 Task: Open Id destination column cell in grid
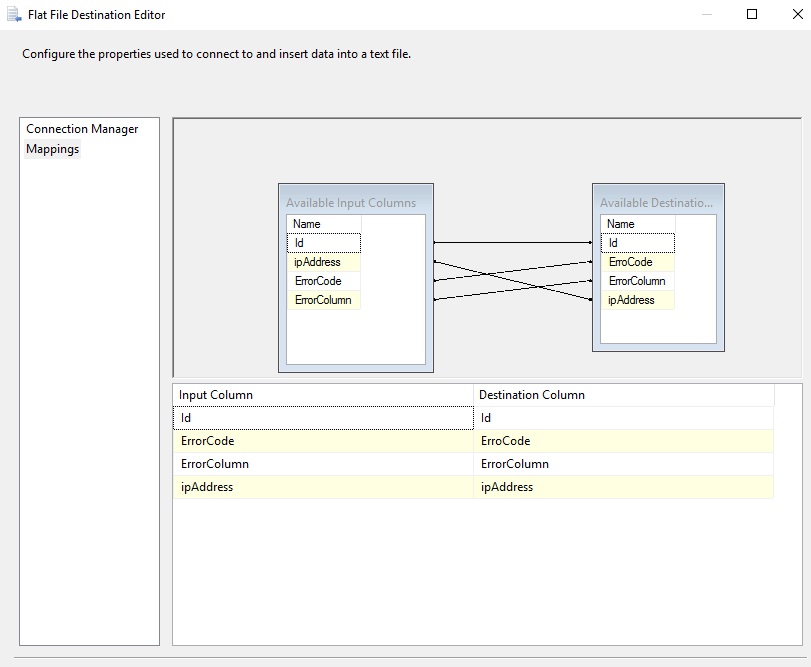pyautogui.click(x=624, y=418)
